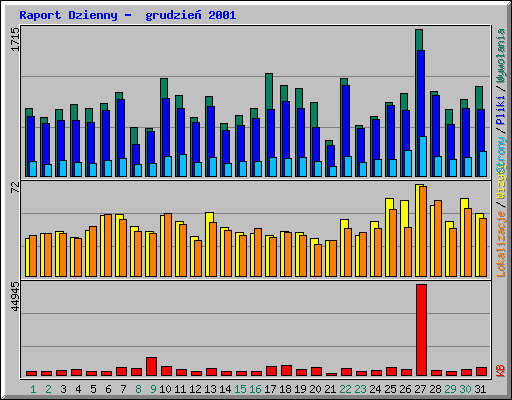Click the green Wywołania legend label
The height and width of the screenshot is (400, 512).
[501, 55]
